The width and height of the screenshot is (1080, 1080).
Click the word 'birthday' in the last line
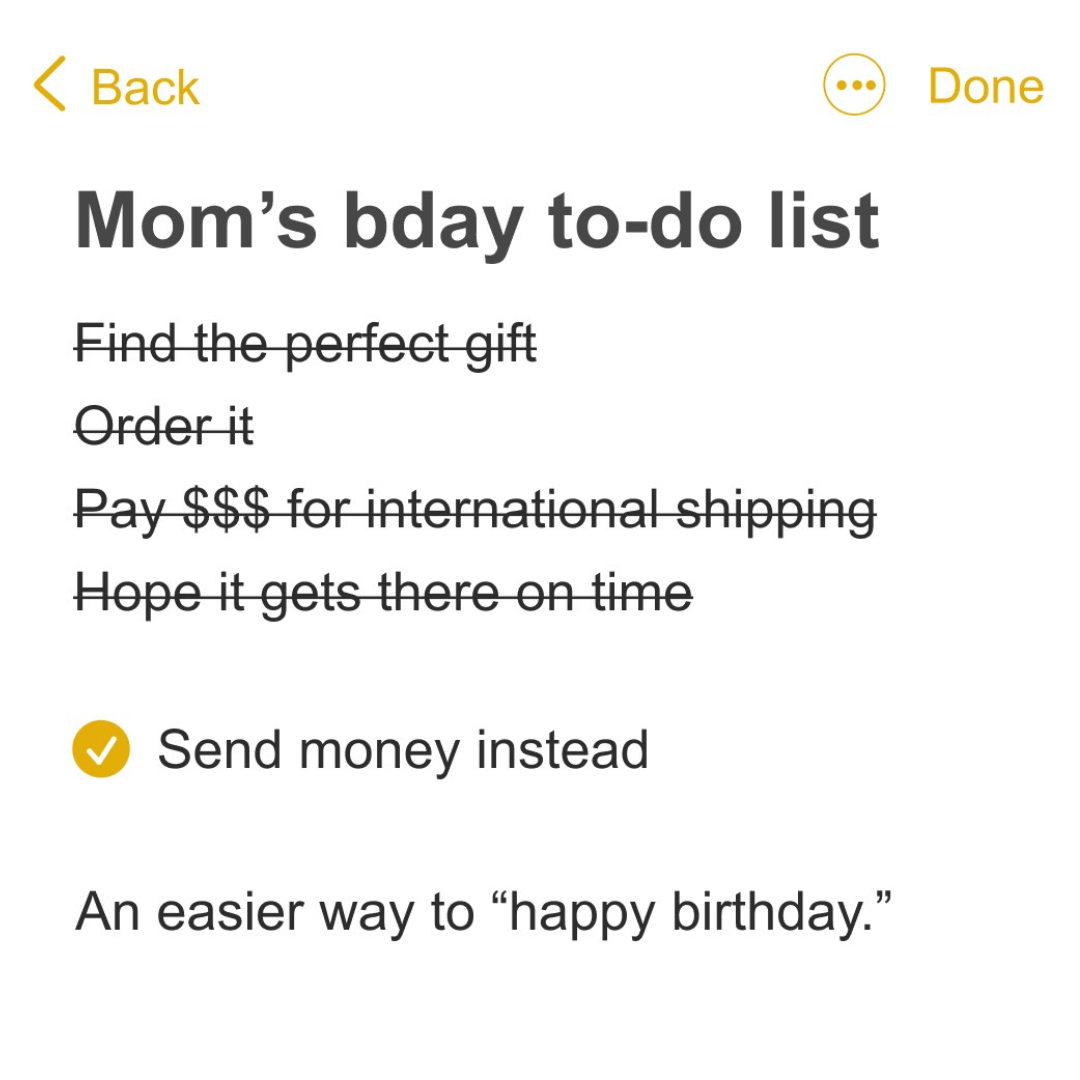click(x=769, y=913)
